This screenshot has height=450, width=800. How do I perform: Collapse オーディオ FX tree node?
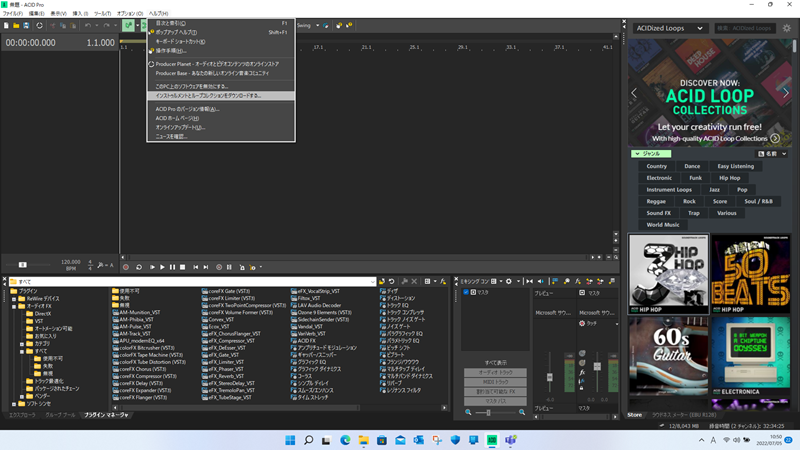[14, 307]
